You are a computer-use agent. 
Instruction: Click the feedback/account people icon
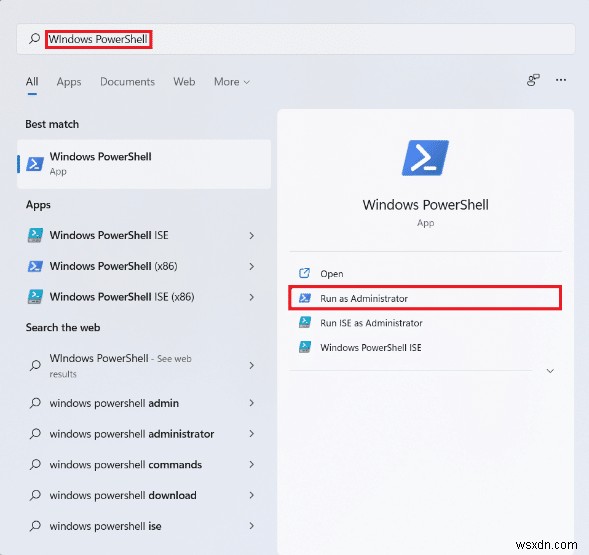click(x=533, y=80)
